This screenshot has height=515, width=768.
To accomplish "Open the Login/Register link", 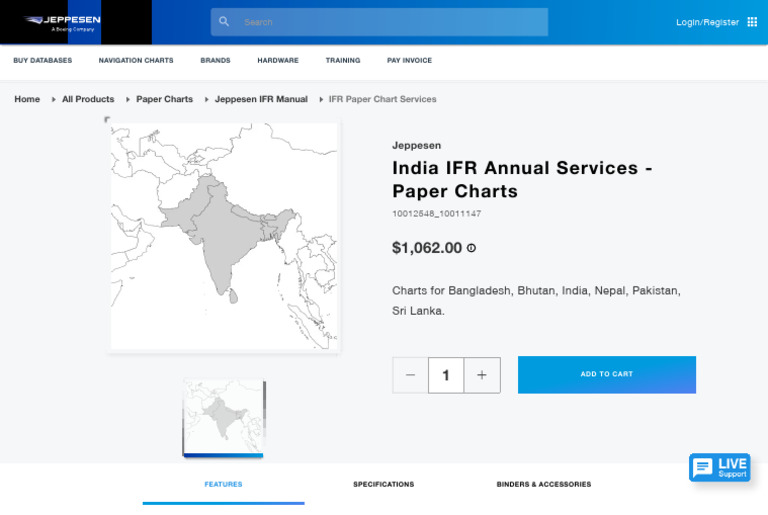I will [707, 22].
